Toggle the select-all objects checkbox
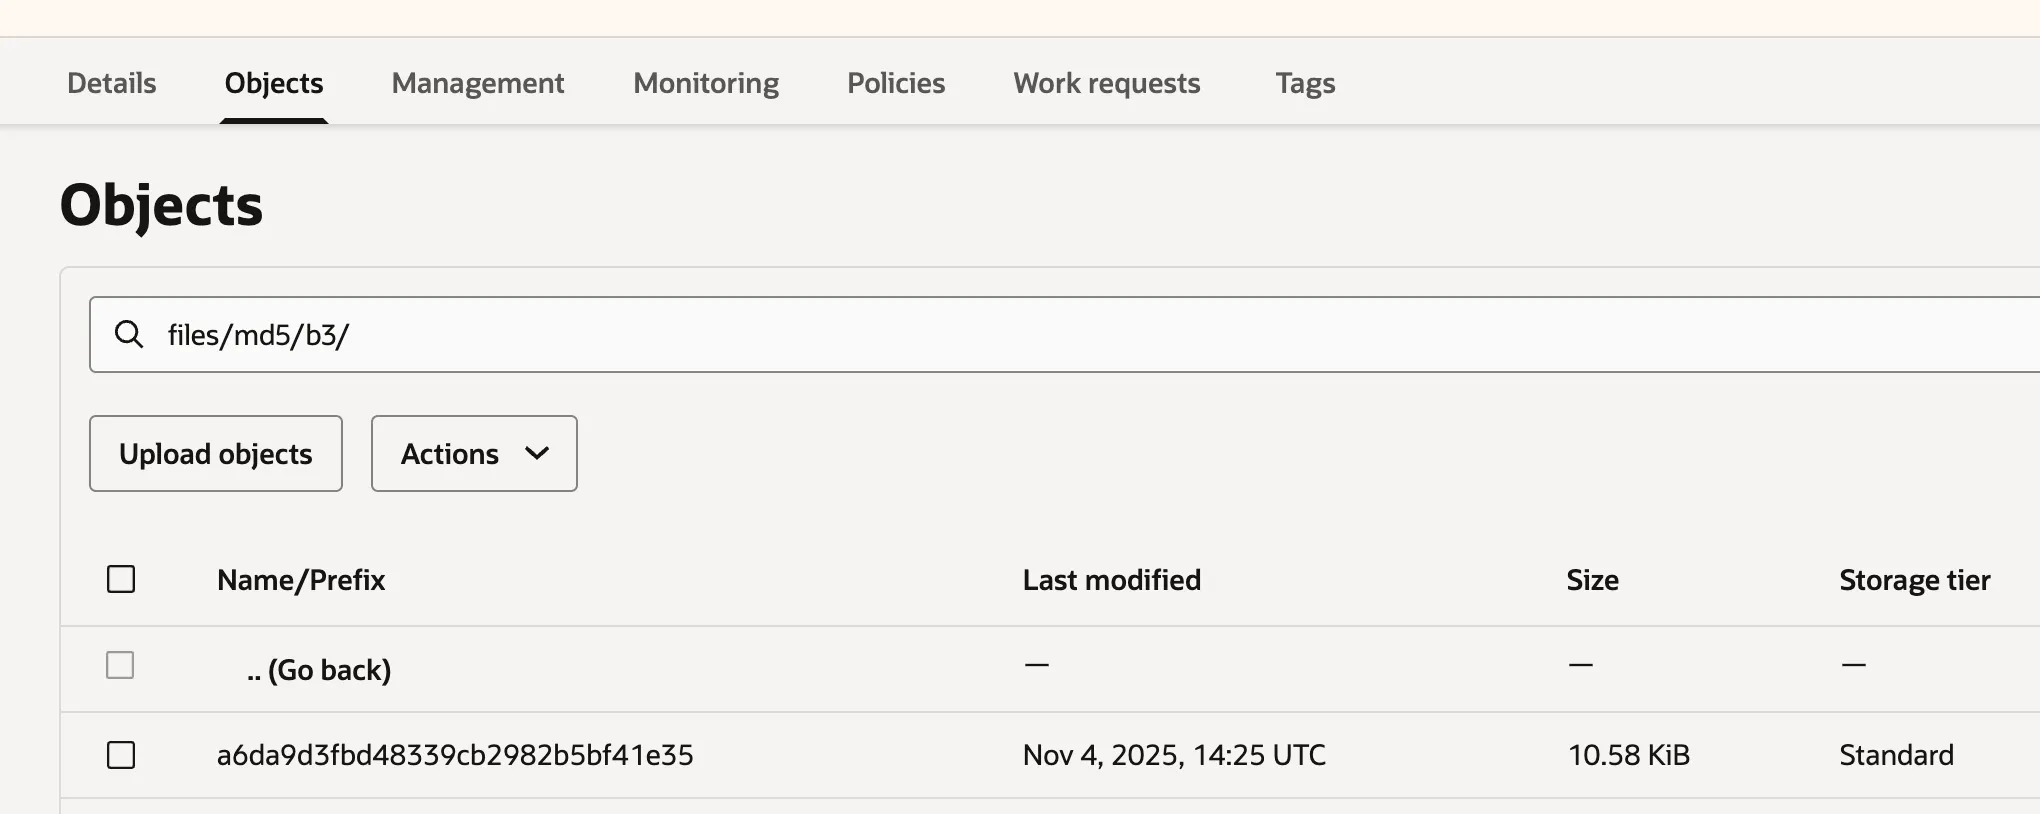2040x814 pixels. coord(121,579)
